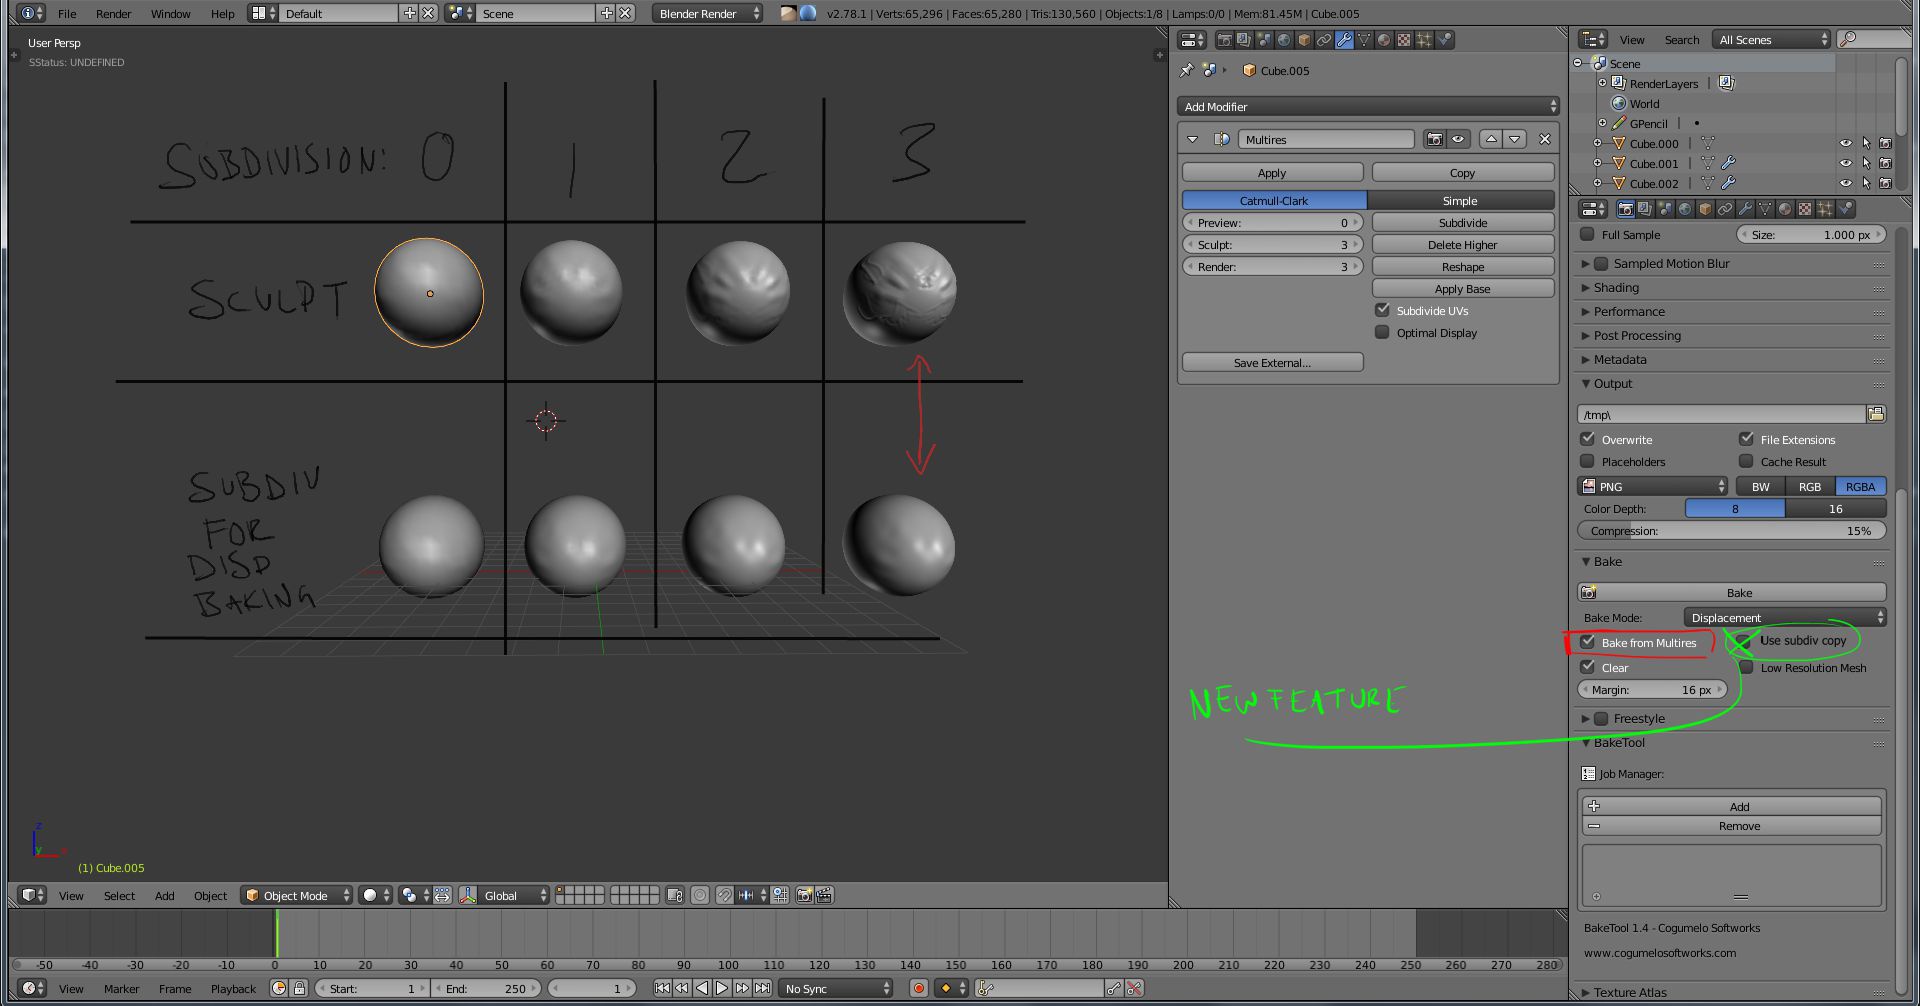Click the Apply modifier button
The width and height of the screenshot is (1920, 1006).
tap(1272, 173)
